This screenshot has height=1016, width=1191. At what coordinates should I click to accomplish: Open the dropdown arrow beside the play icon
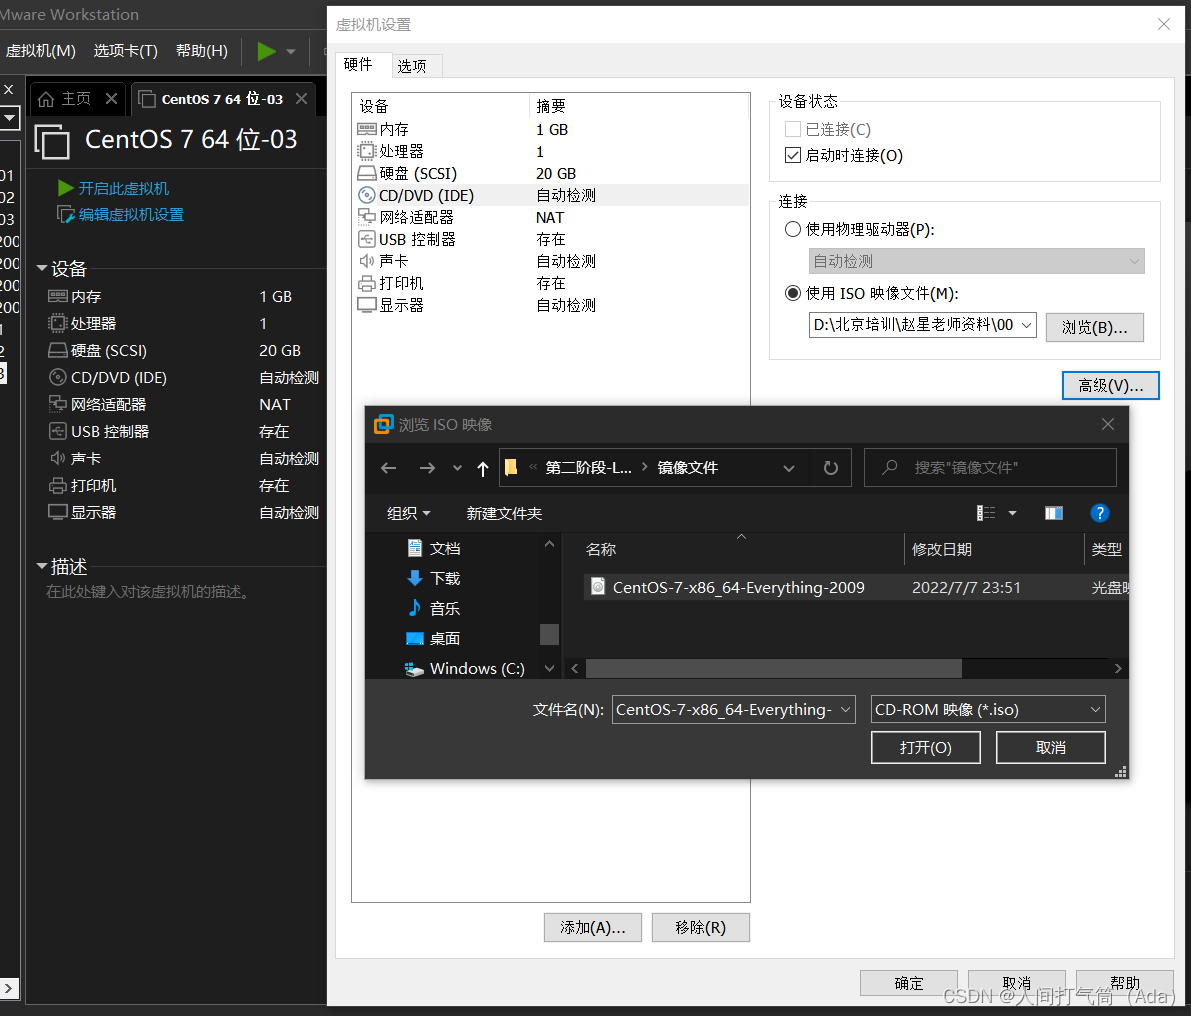tap(291, 52)
